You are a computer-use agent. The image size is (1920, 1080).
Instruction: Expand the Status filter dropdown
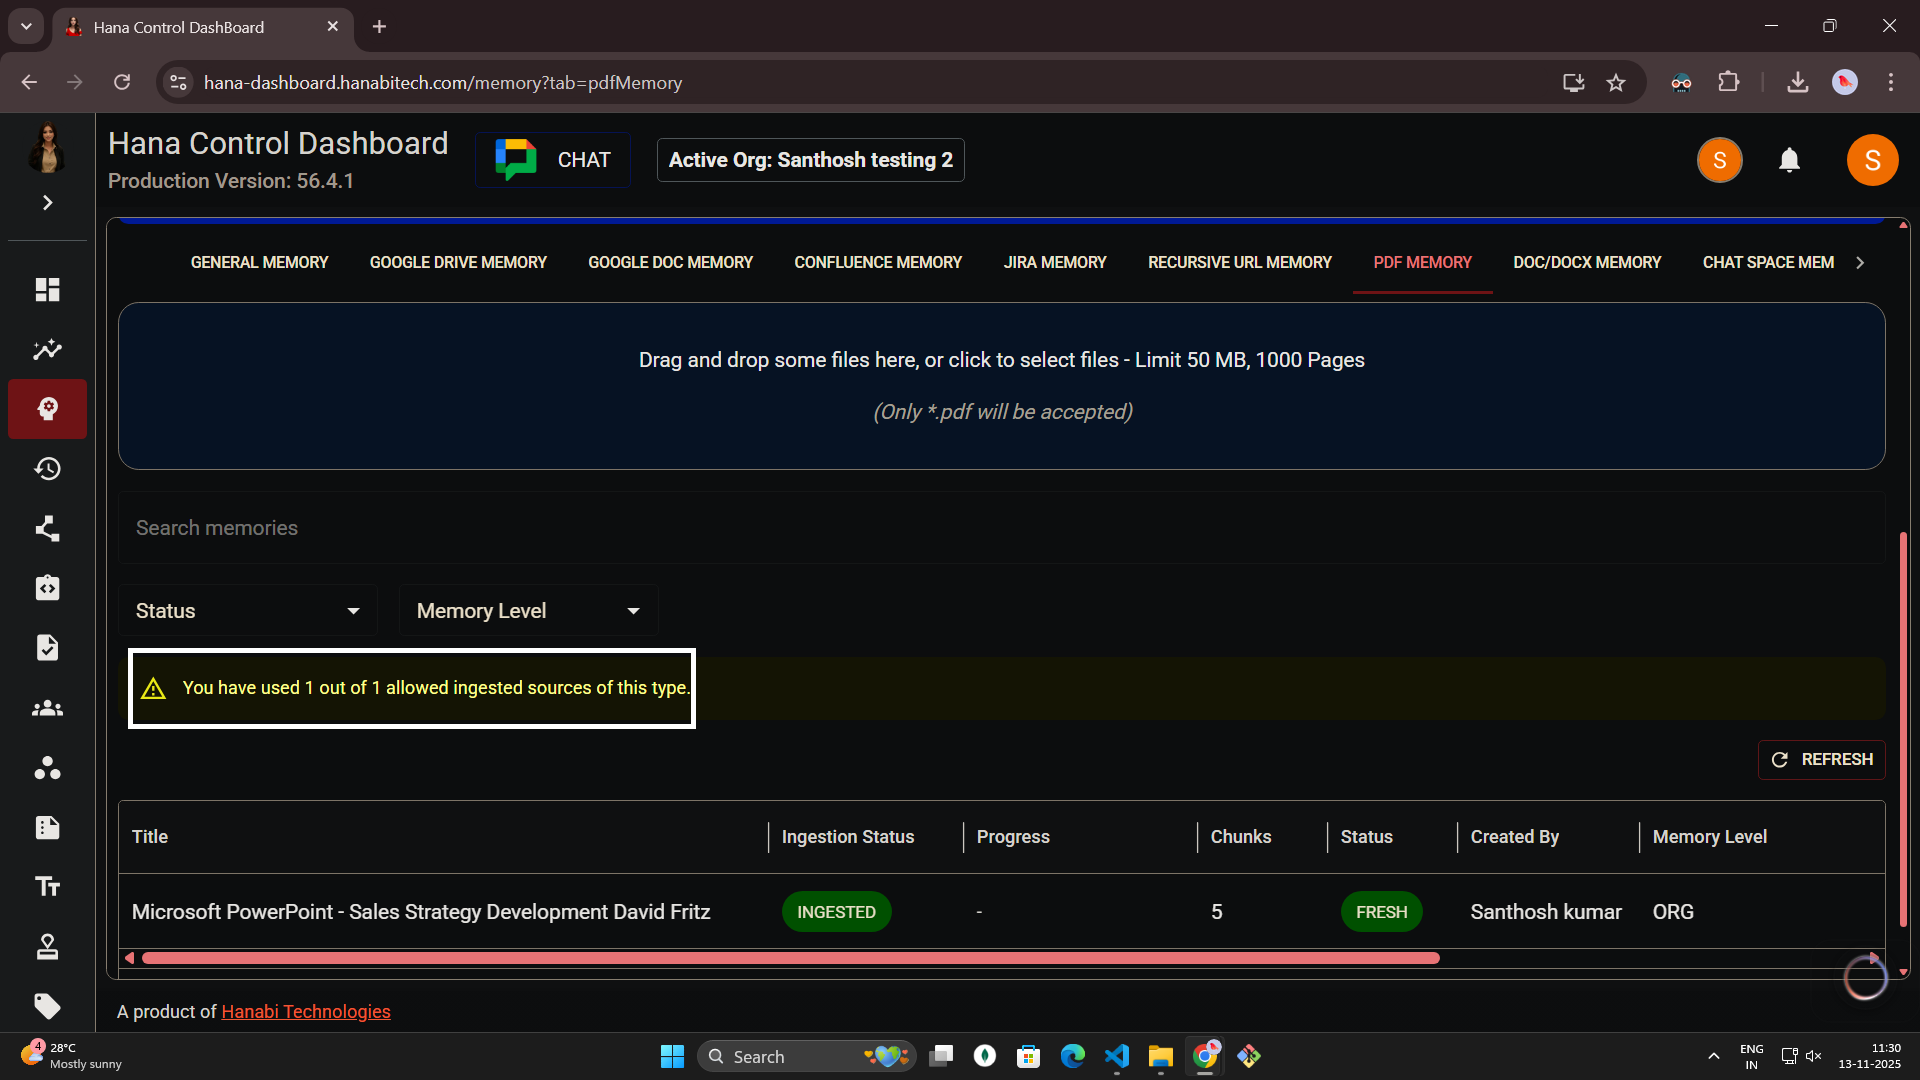click(x=247, y=610)
